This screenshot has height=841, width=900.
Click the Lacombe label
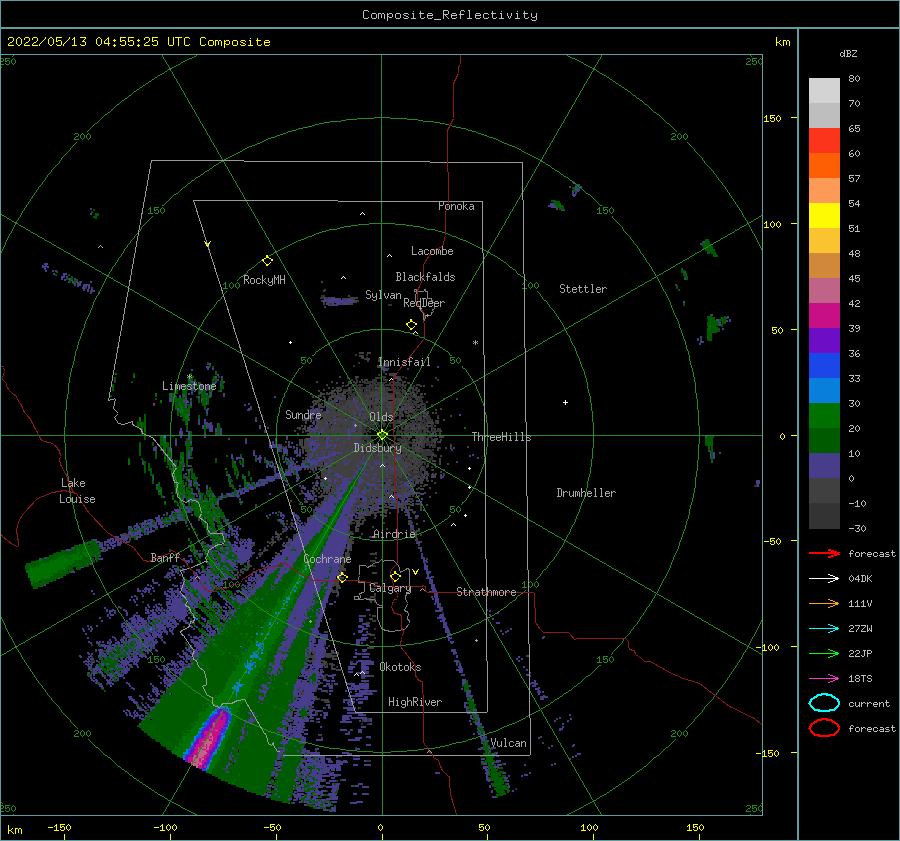point(432,251)
